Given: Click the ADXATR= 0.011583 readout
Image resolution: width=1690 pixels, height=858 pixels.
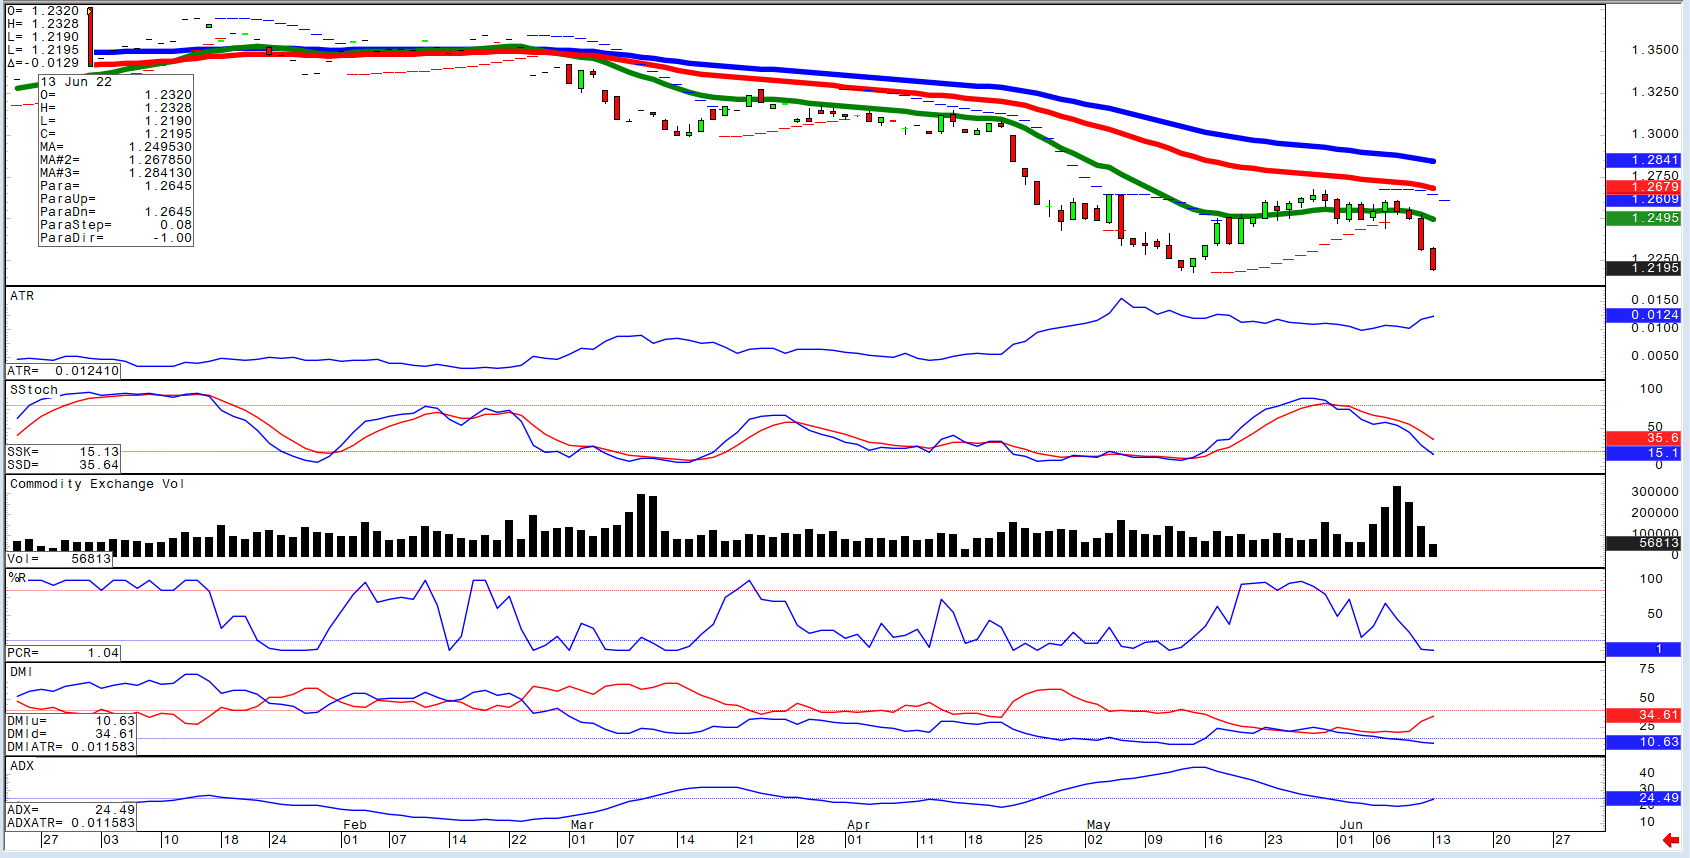Looking at the screenshot, I should click(71, 823).
